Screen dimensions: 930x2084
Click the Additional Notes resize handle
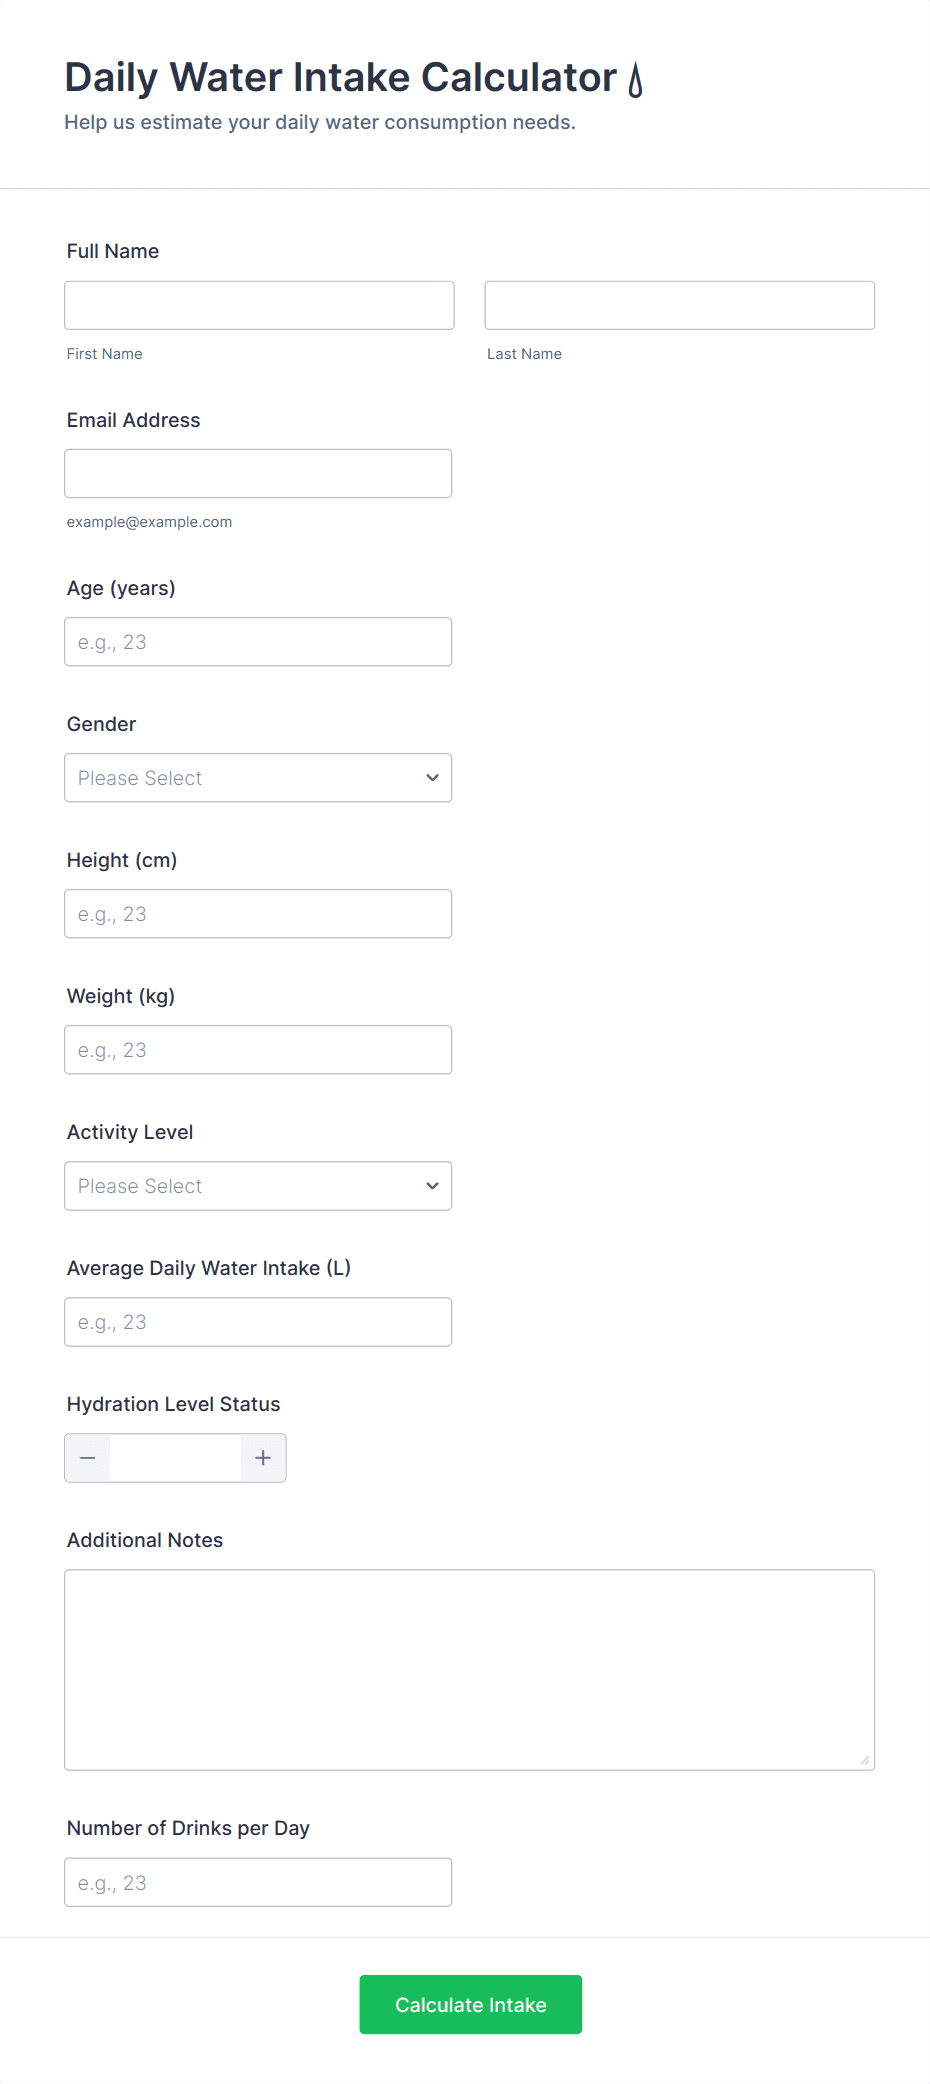[x=865, y=1760]
